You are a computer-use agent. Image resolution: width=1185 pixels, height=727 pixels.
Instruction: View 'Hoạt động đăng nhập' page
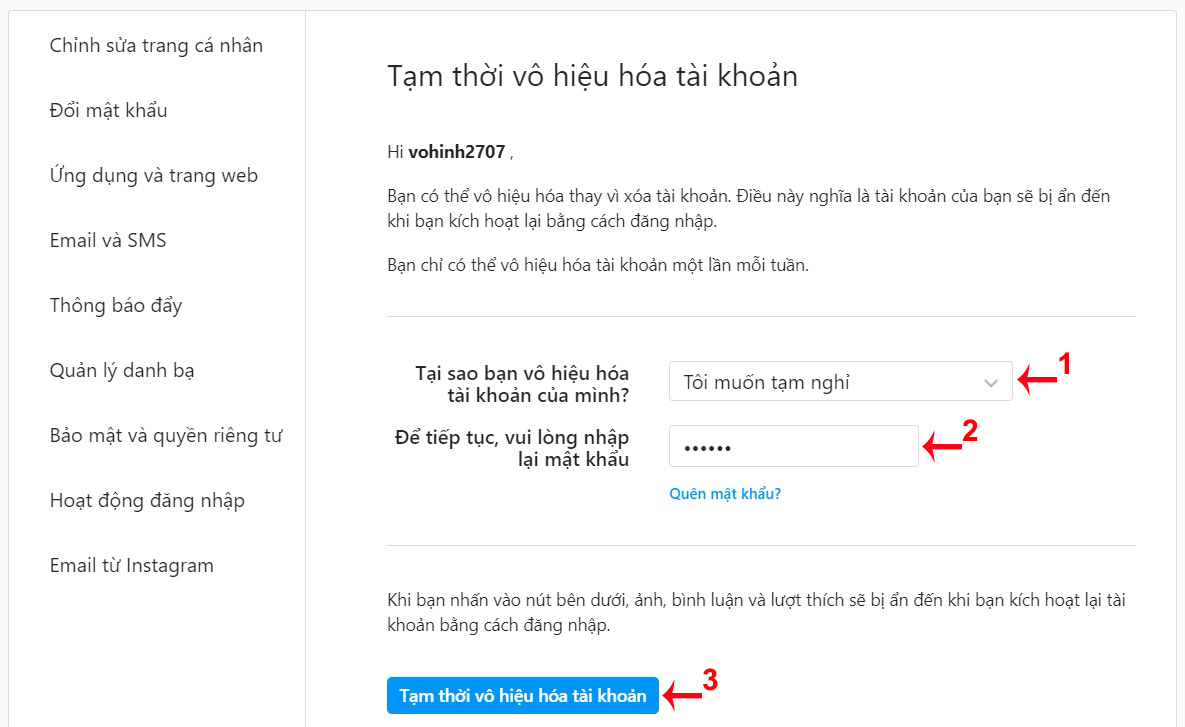[x=146, y=500]
